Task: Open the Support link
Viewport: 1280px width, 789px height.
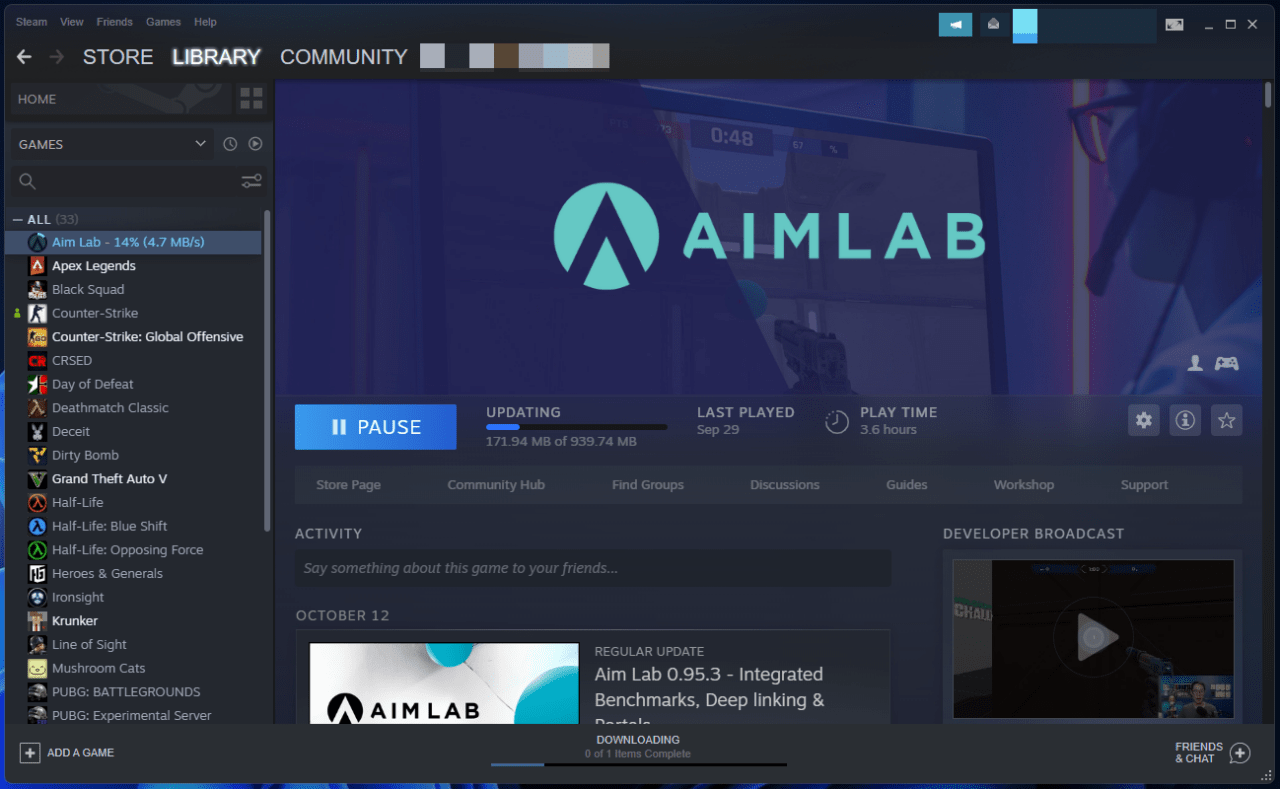Action: tap(1144, 485)
